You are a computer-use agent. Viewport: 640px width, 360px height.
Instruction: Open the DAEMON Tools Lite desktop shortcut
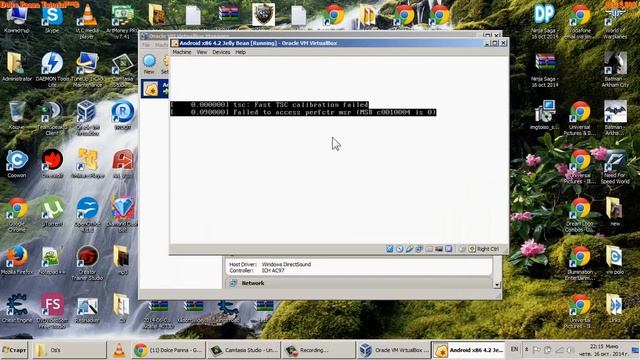click(x=52, y=69)
